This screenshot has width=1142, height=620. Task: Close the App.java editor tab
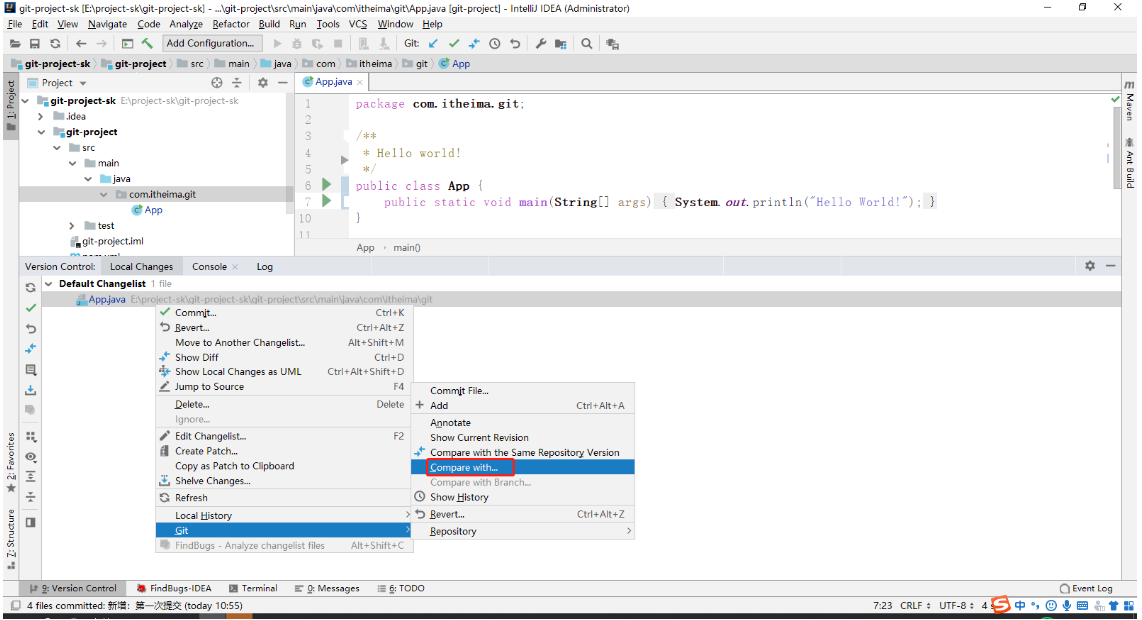(360, 82)
